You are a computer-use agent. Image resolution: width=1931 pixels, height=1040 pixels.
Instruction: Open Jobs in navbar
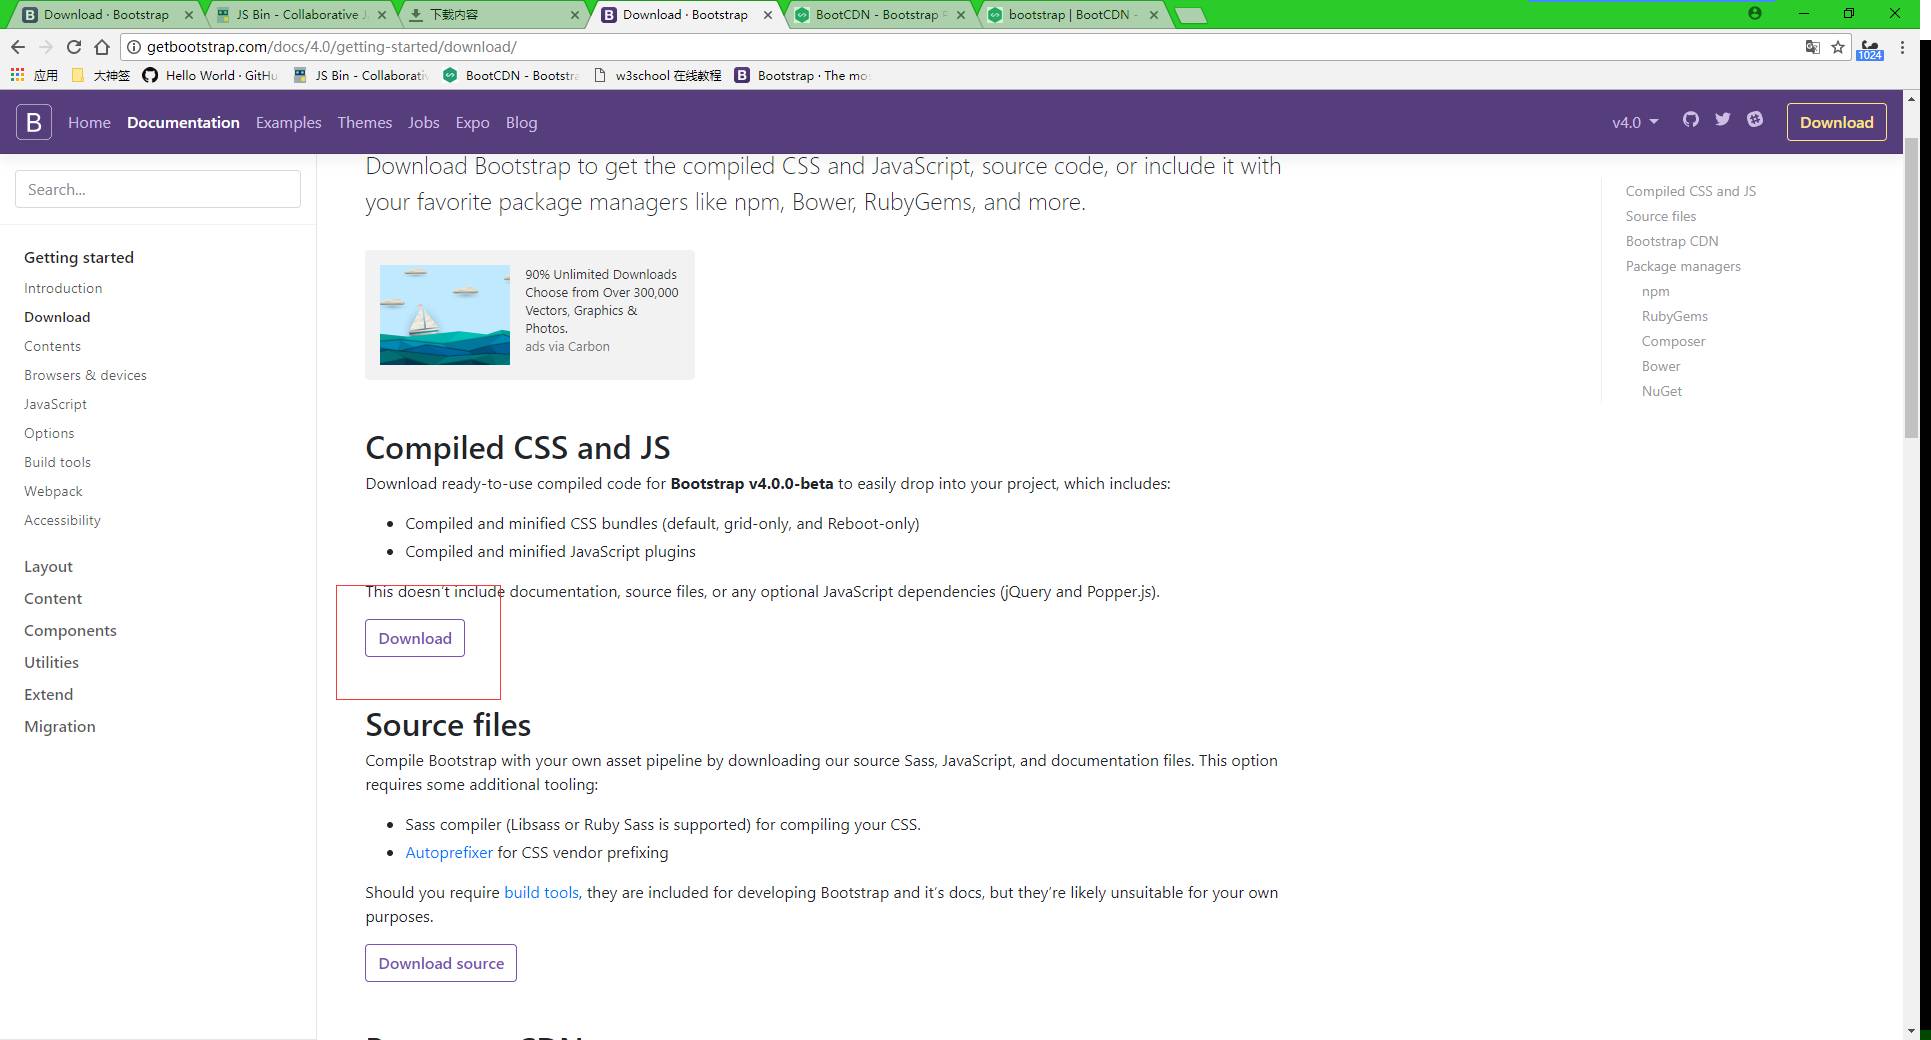click(423, 122)
